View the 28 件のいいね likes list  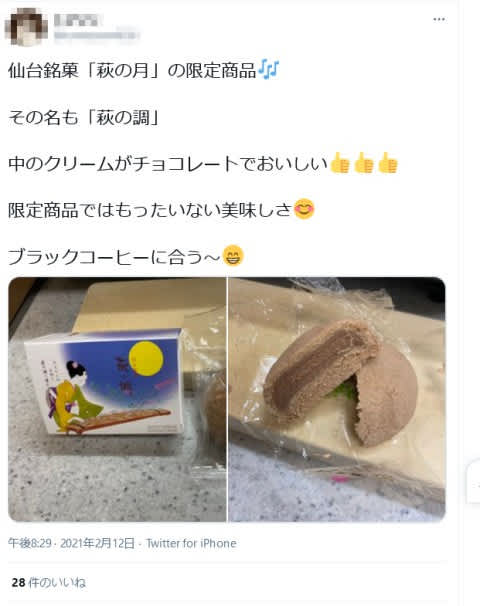pos(49,582)
